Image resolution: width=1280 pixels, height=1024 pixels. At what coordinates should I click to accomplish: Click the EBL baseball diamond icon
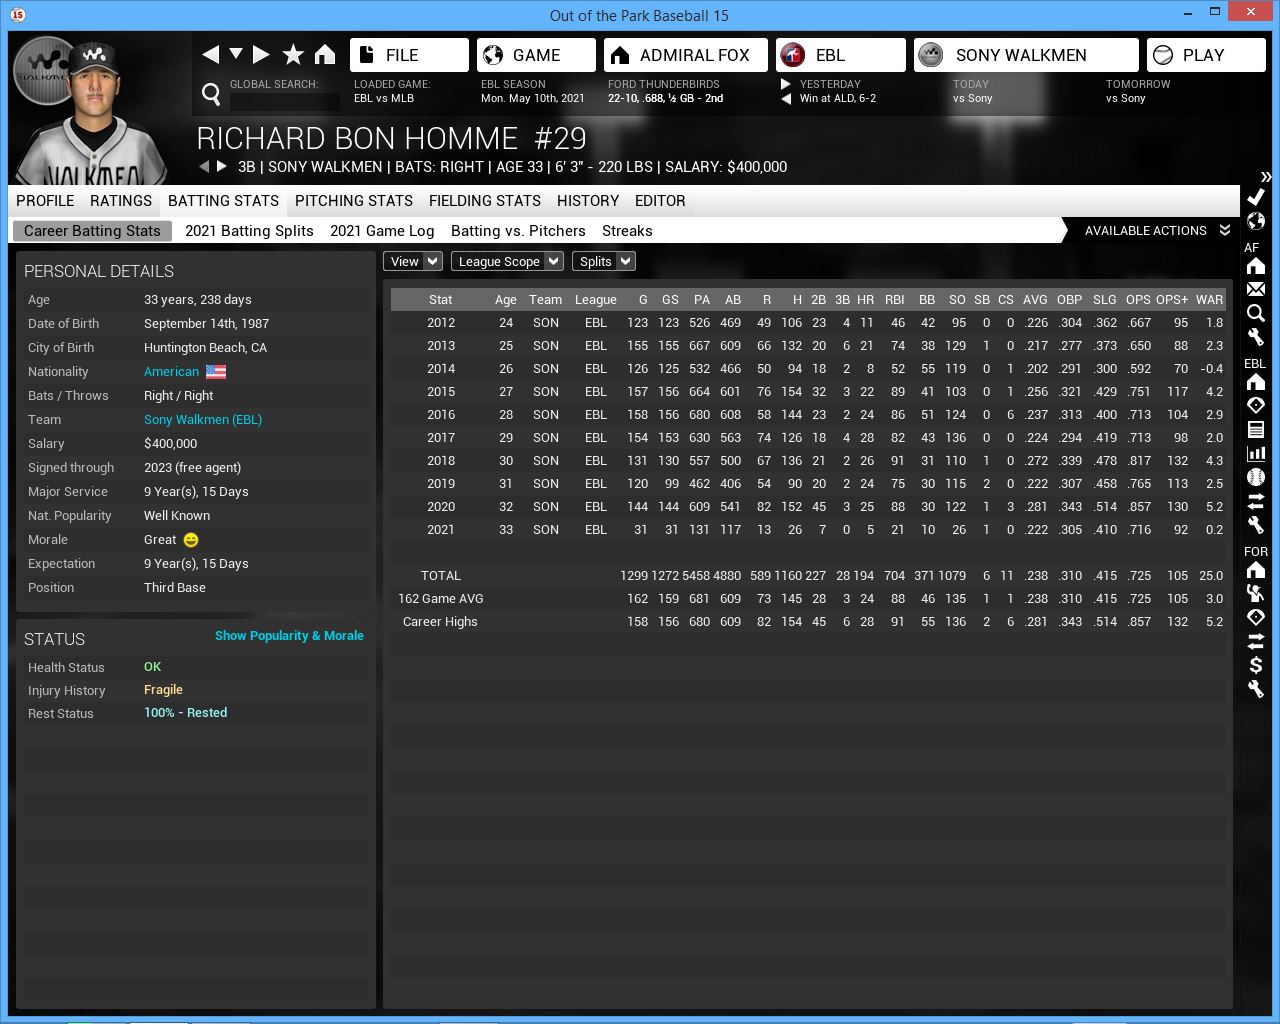1256,405
